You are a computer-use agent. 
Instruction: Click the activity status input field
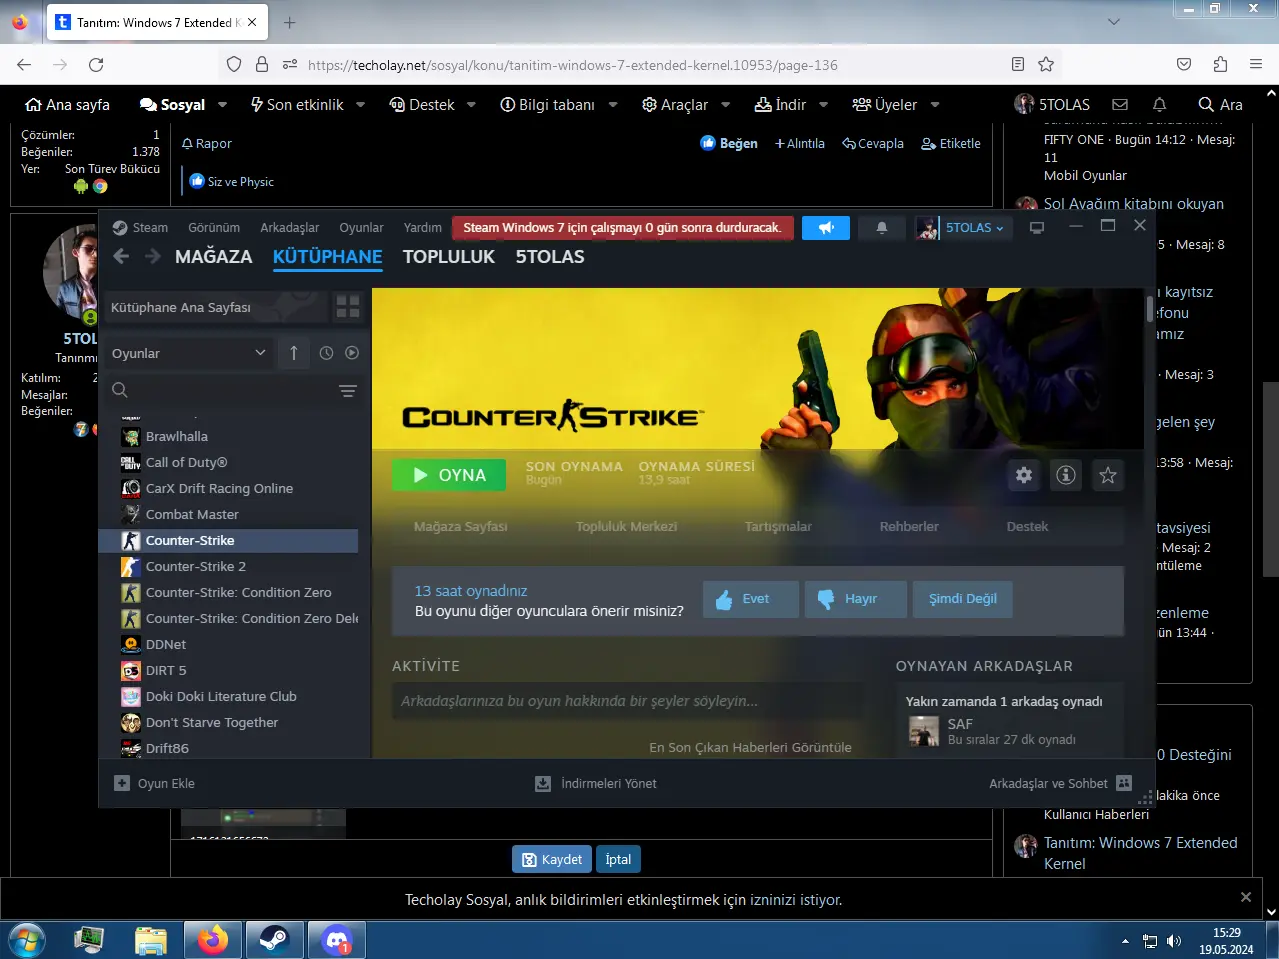(x=628, y=701)
